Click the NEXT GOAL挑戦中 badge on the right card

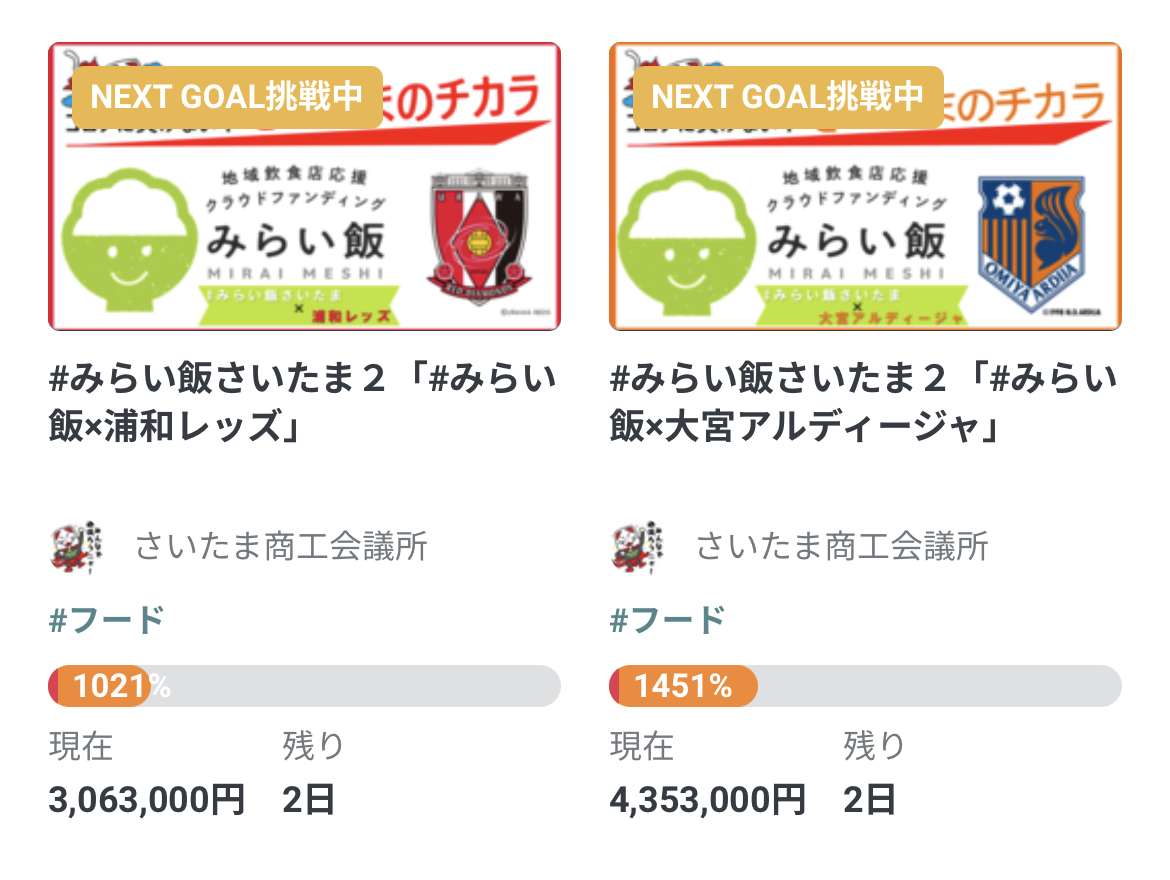[788, 97]
